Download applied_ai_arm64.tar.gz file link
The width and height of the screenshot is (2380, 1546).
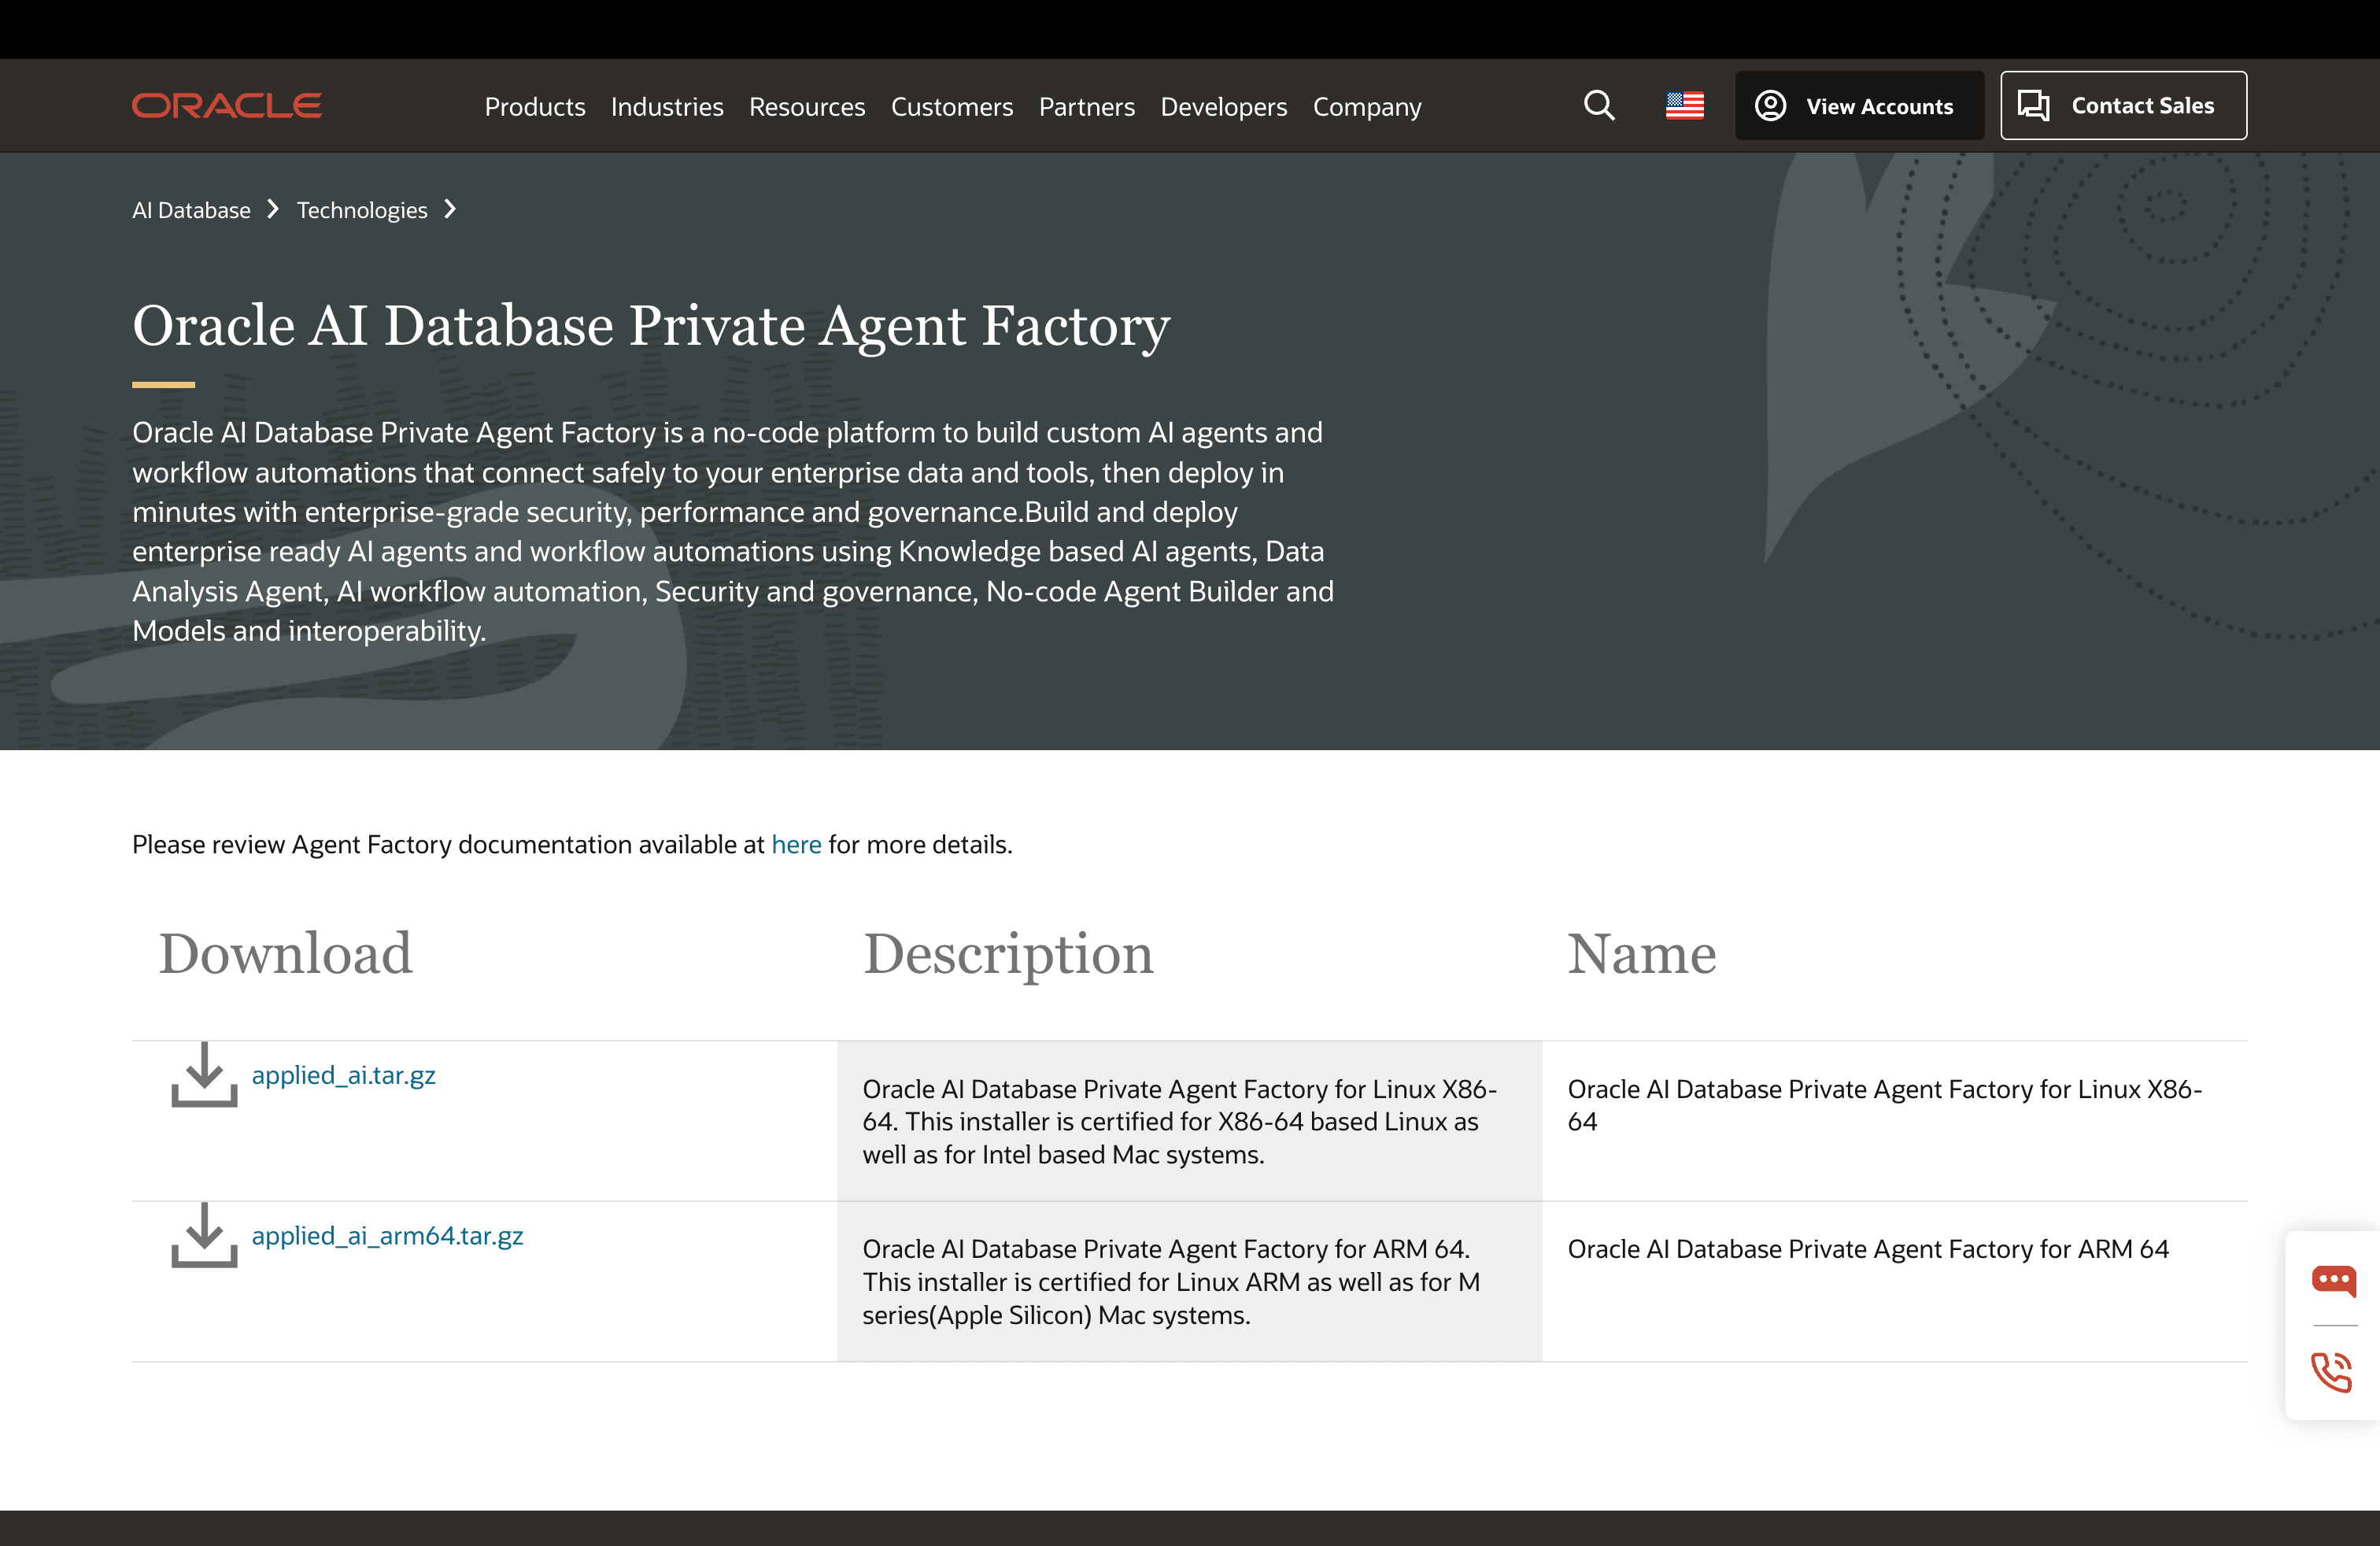pyautogui.click(x=387, y=1236)
